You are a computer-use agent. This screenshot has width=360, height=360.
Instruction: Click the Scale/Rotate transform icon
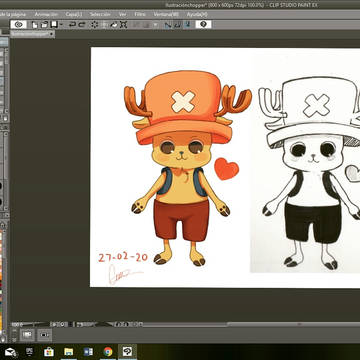[x=124, y=24]
